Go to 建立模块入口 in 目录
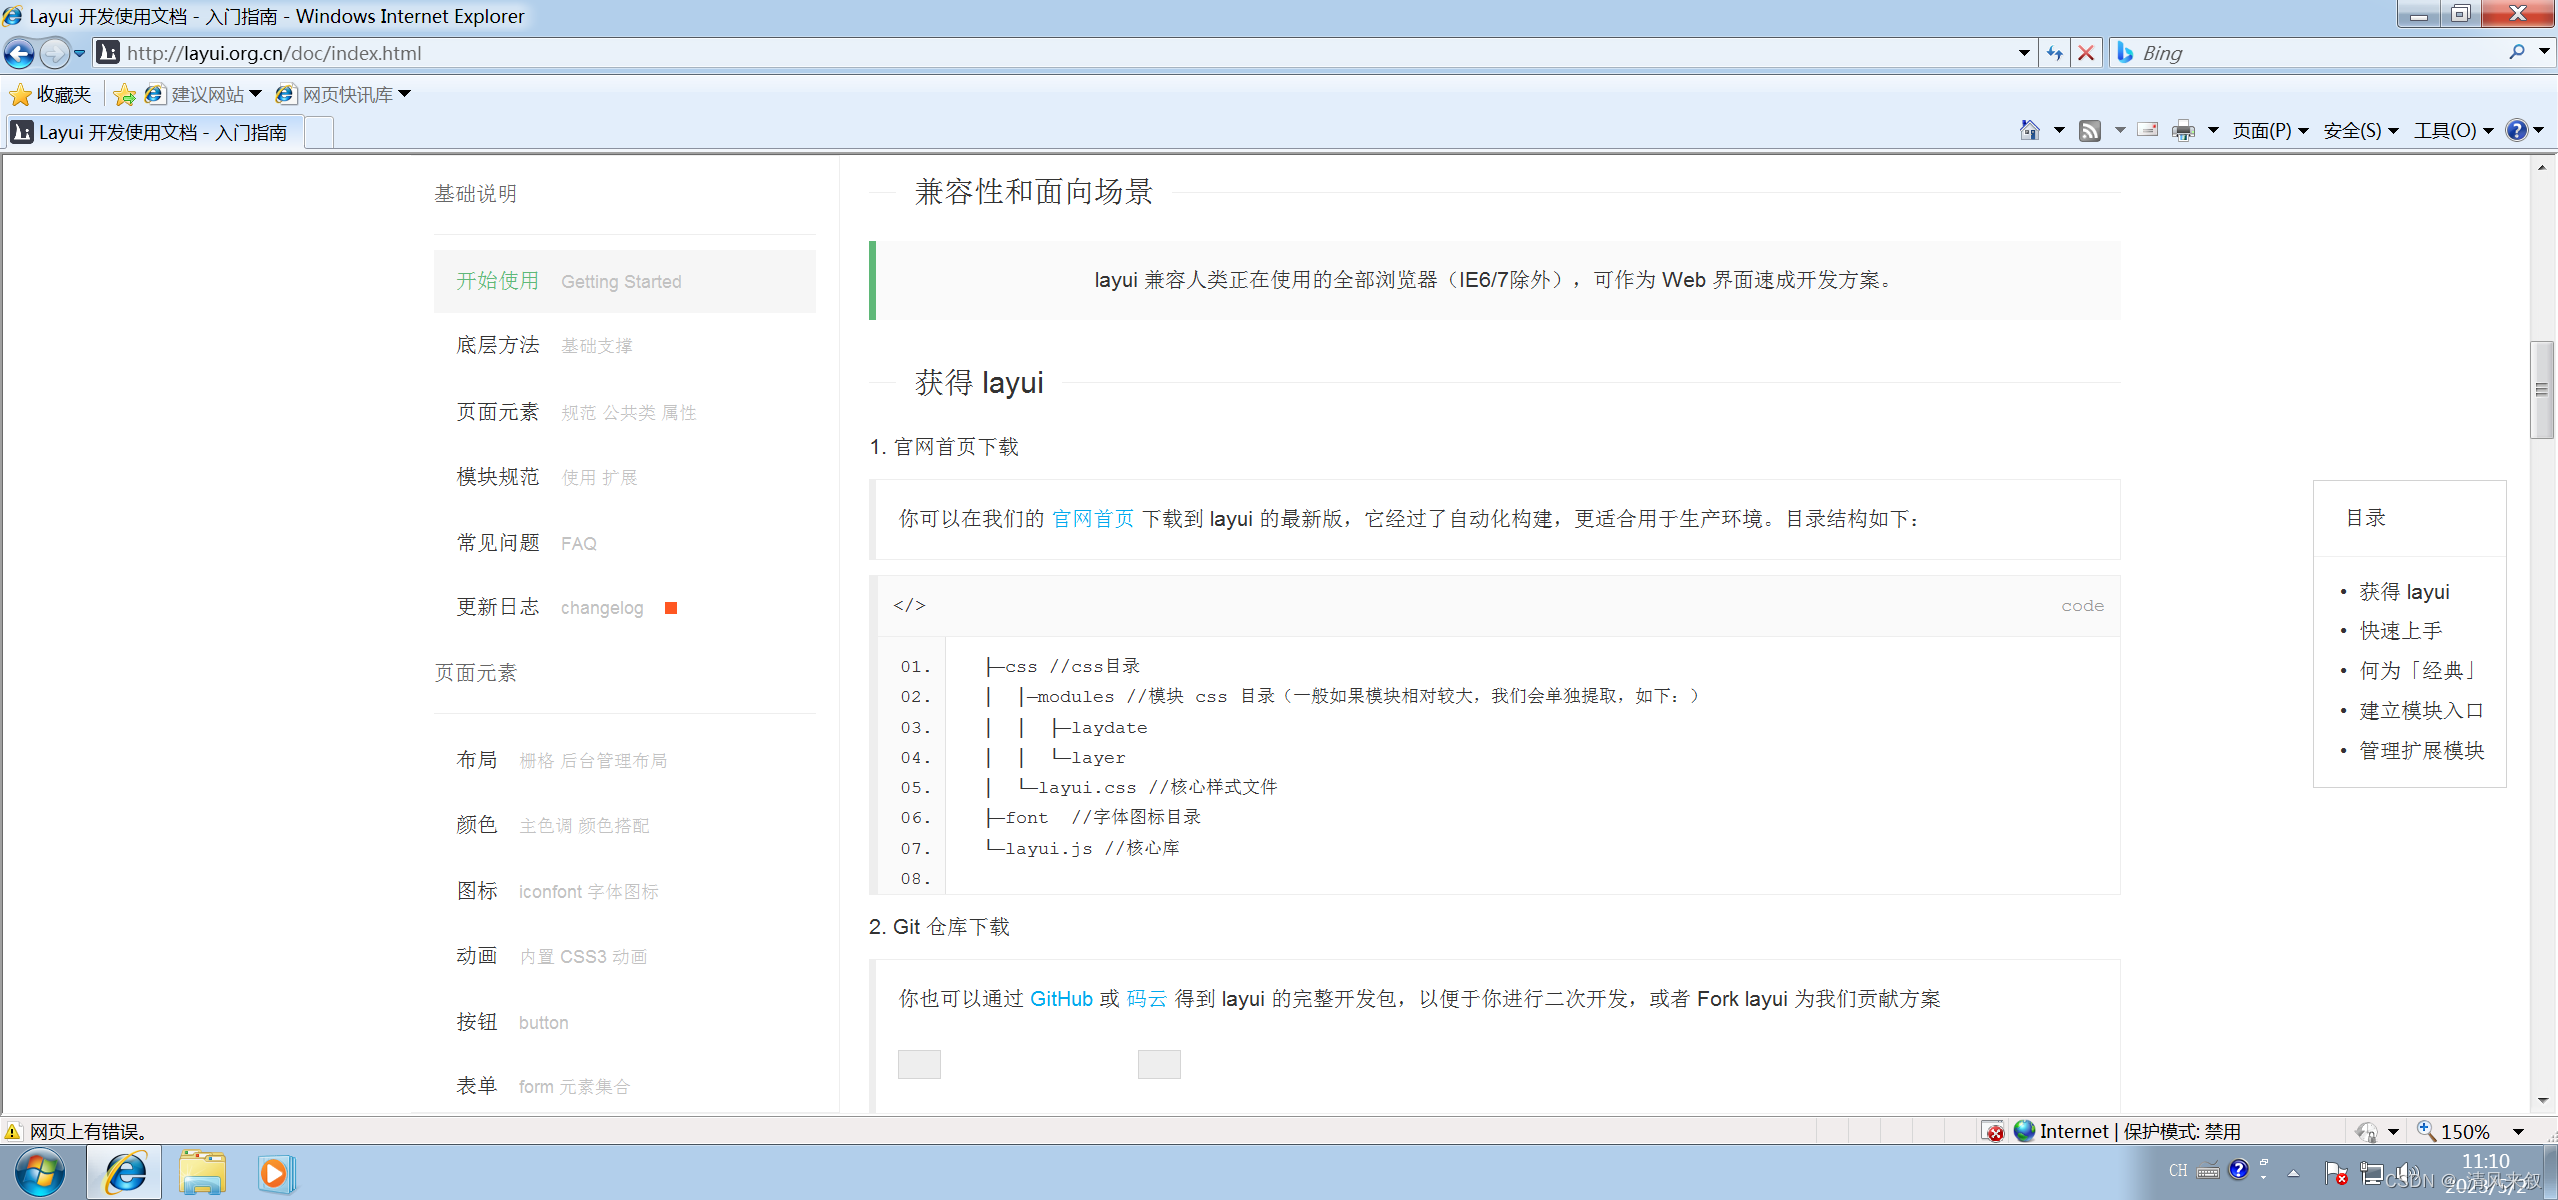The image size is (2558, 1200). tap(2422, 710)
